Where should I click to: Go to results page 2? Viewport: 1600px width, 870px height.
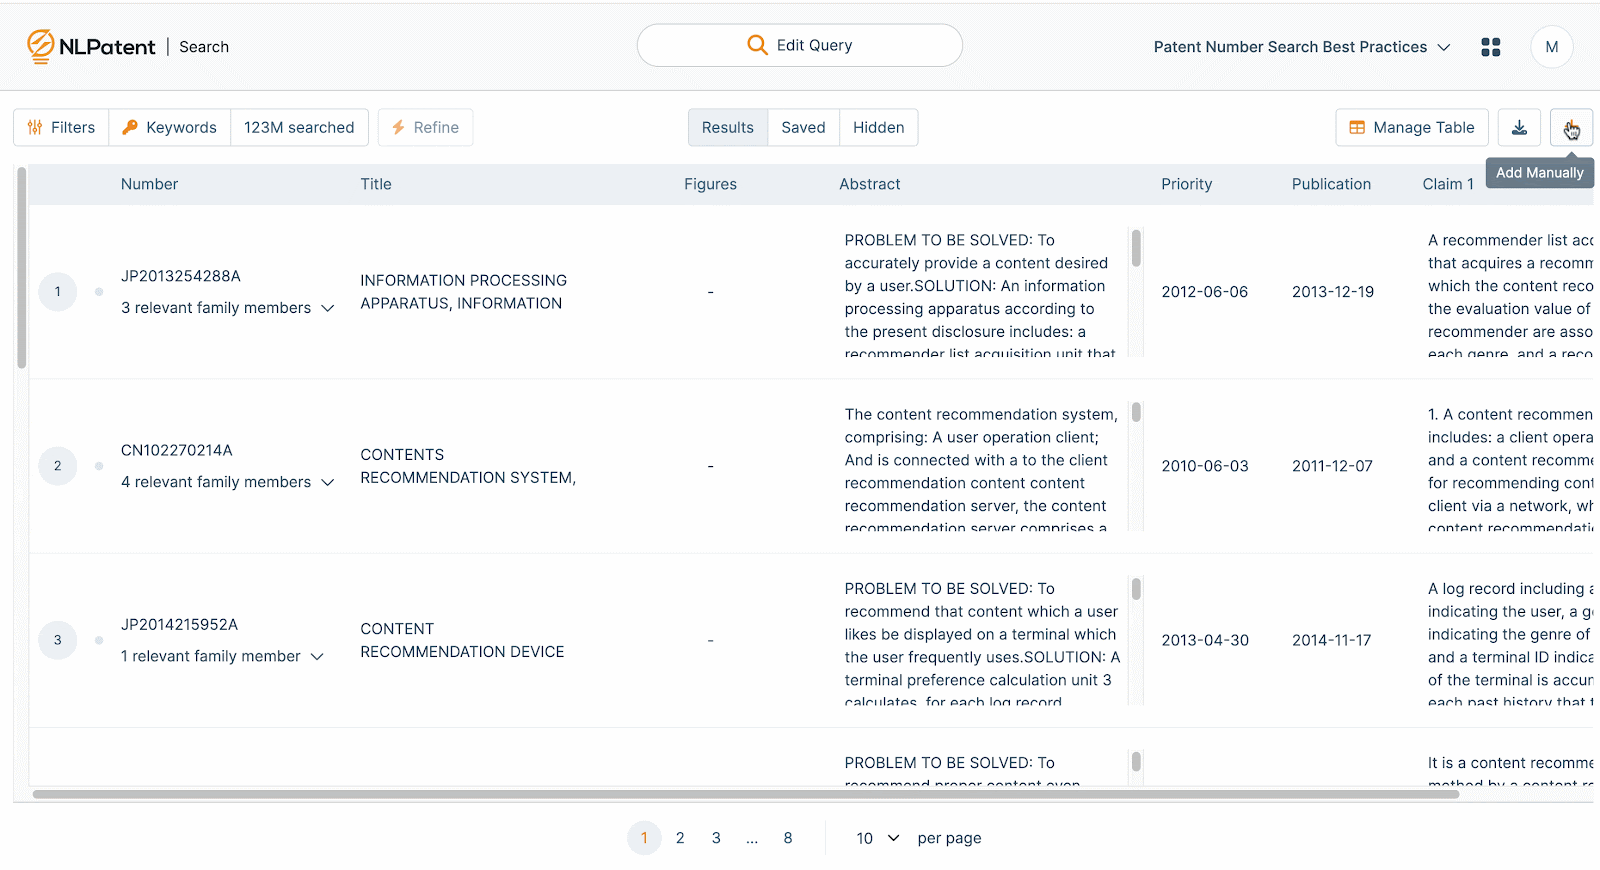(x=680, y=838)
